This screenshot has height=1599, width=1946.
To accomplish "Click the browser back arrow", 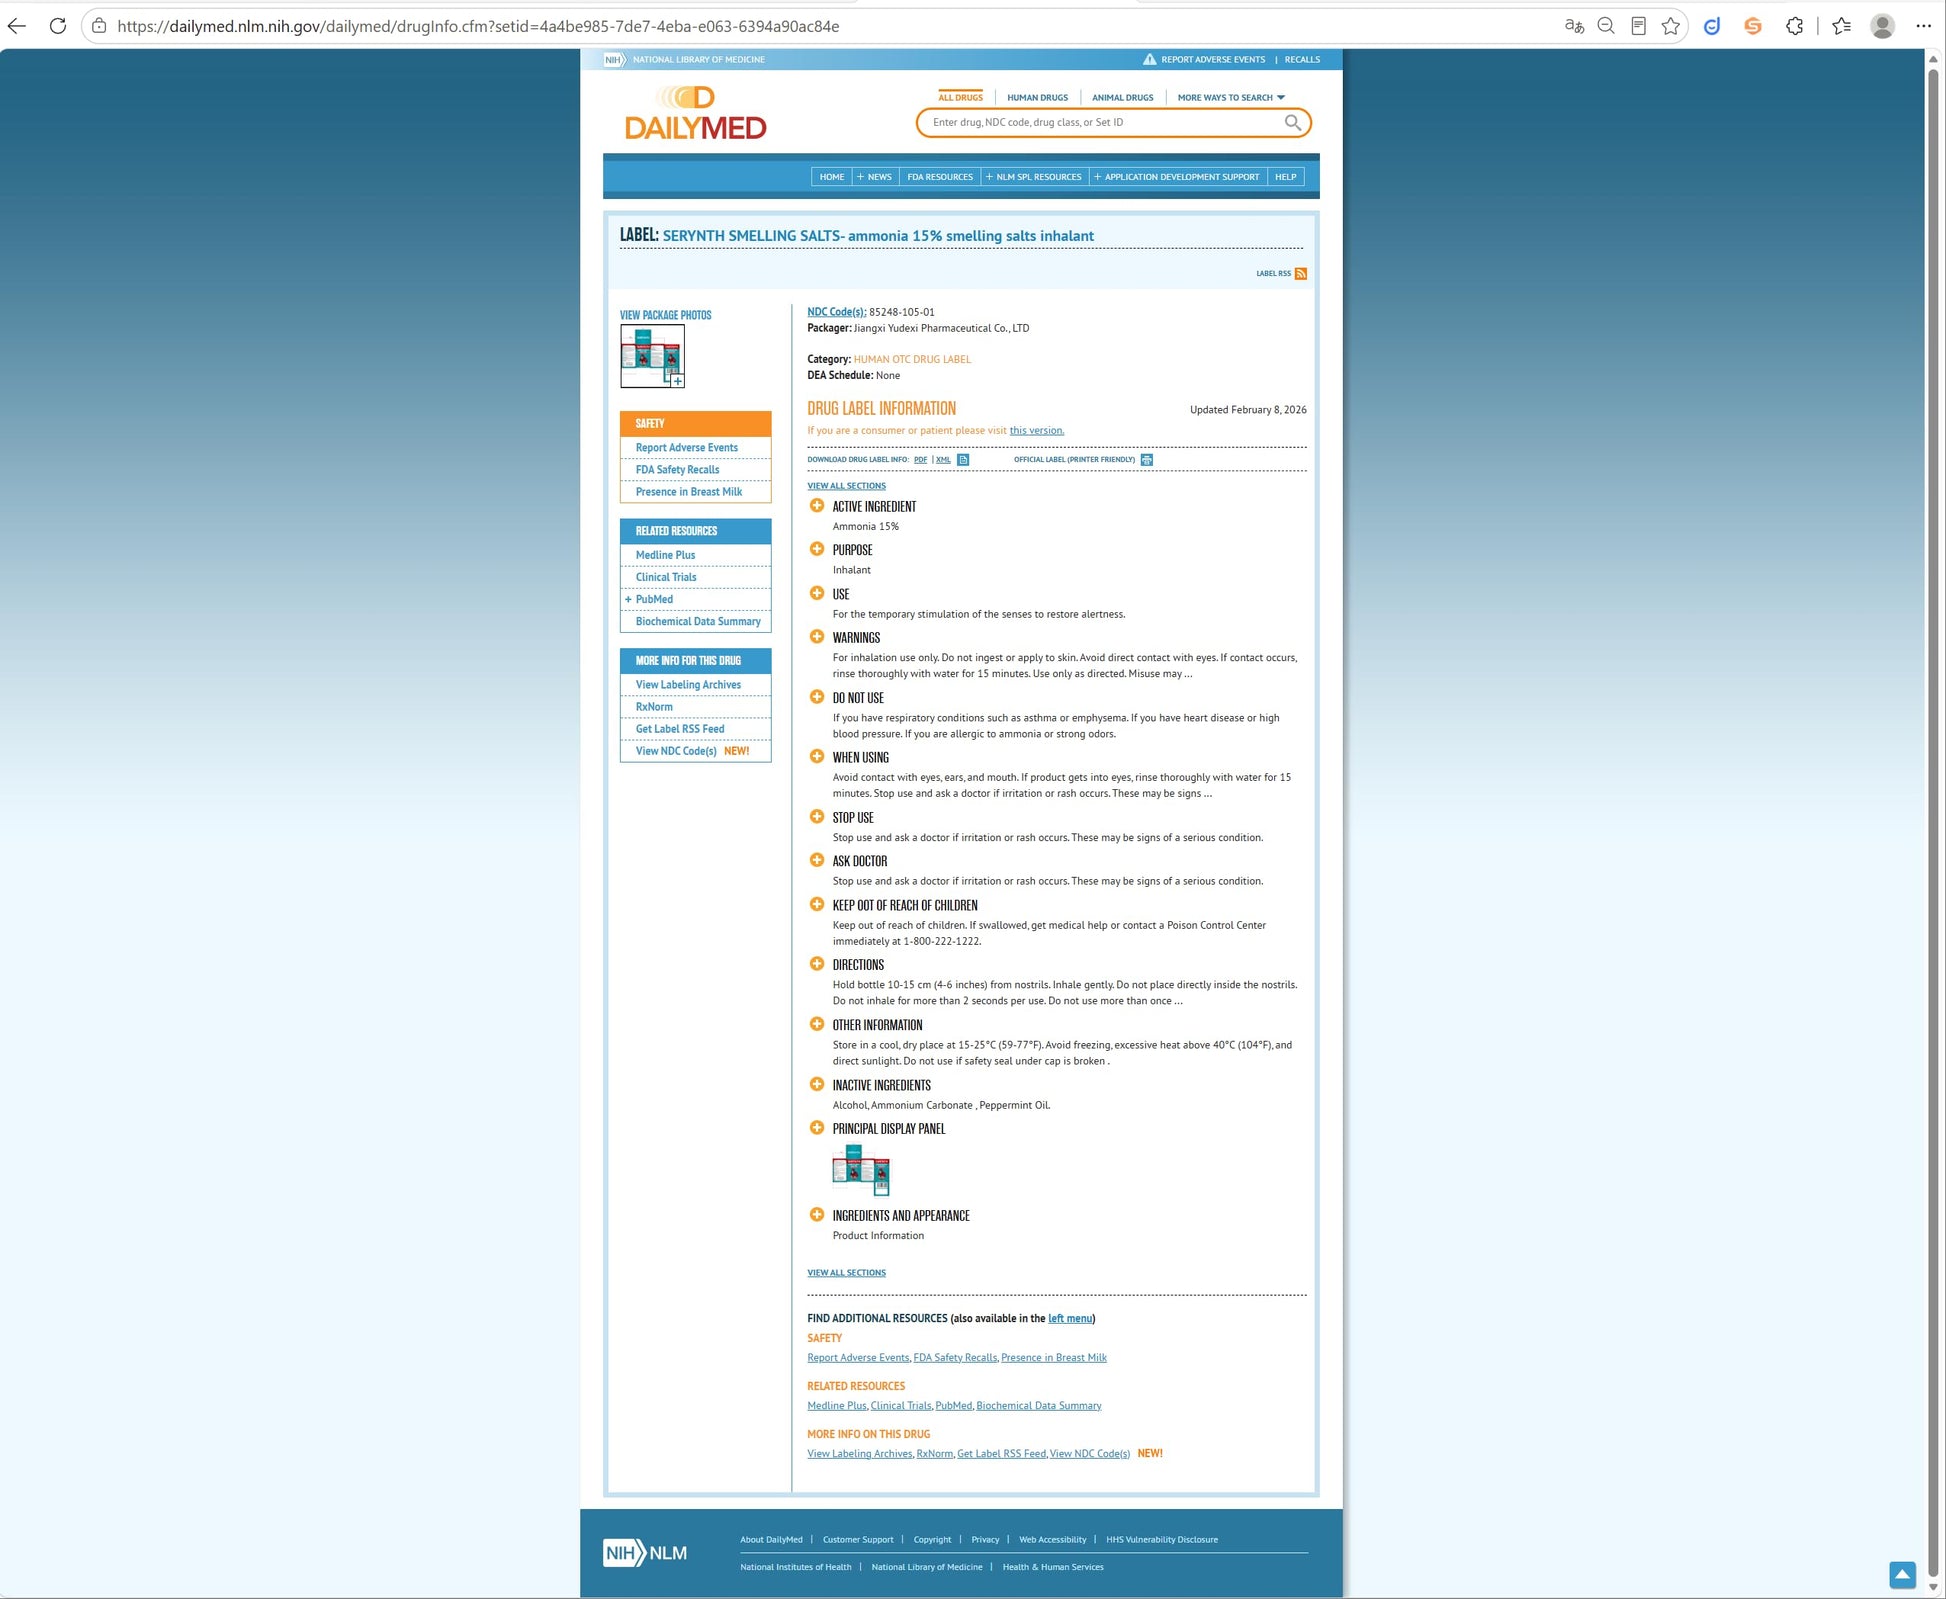I will [17, 26].
